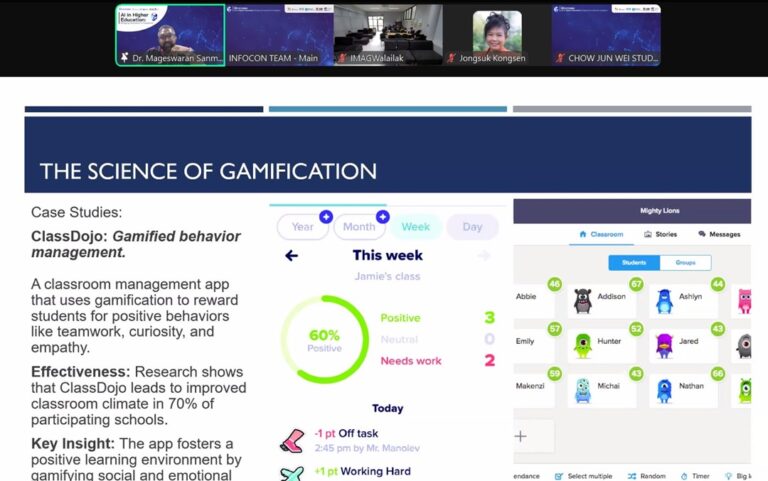Click Addison's gray monster avatar
The height and width of the screenshot is (481, 768).
tap(582, 301)
